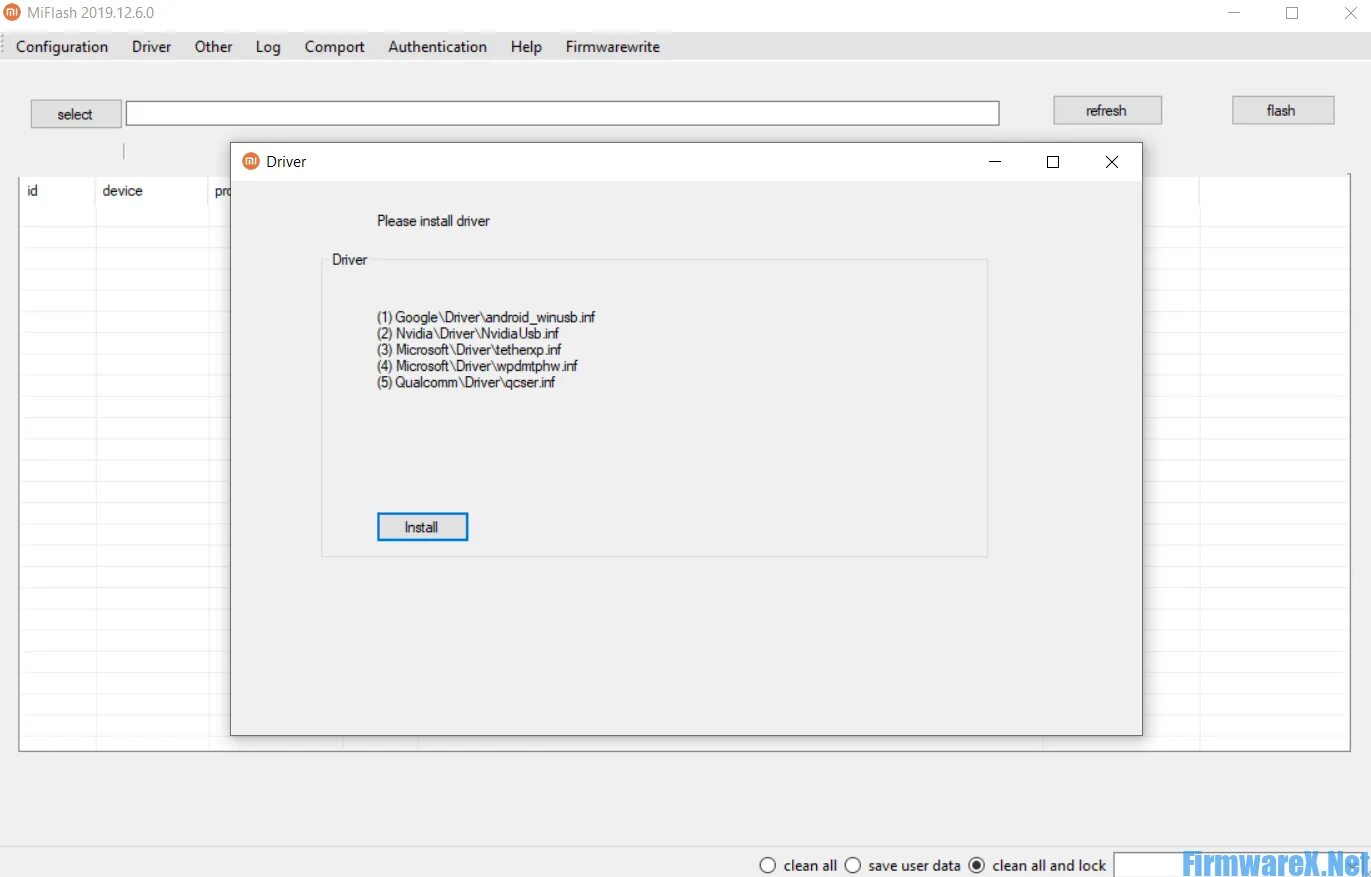Click the device column header
This screenshot has width=1371, height=877.
click(x=152, y=191)
